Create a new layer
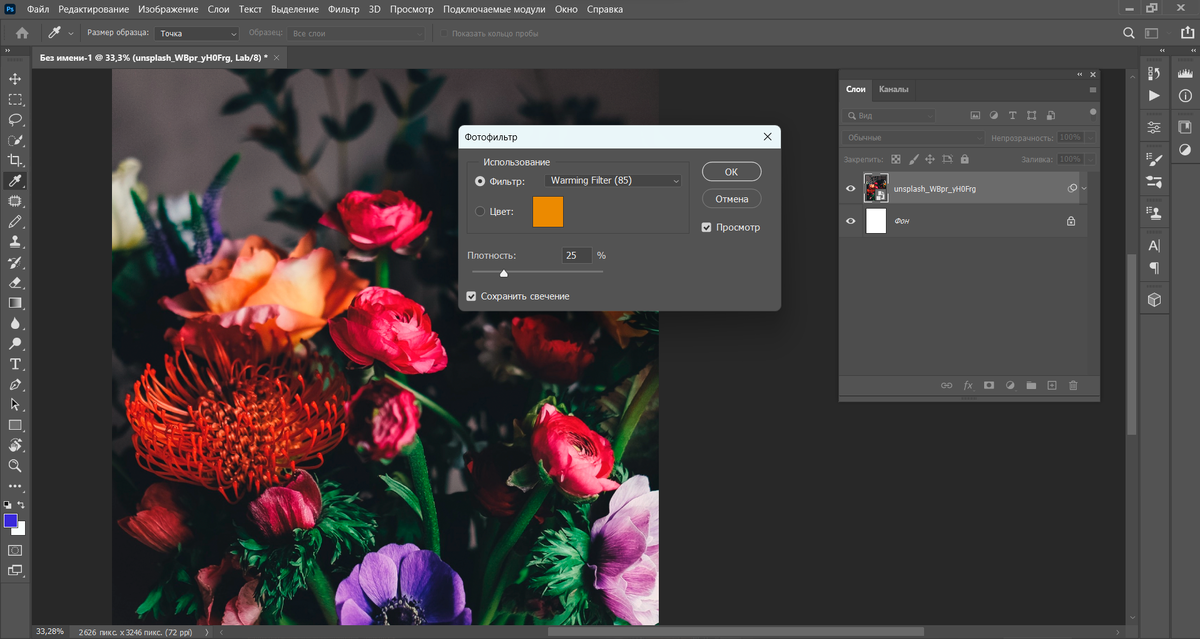1200x639 pixels. click(1052, 385)
